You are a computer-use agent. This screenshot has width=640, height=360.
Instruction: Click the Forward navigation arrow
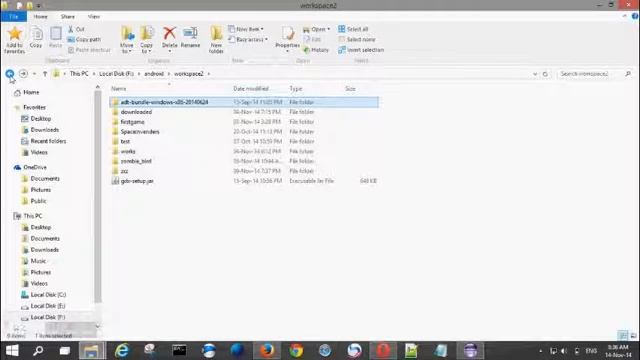tap(23, 74)
